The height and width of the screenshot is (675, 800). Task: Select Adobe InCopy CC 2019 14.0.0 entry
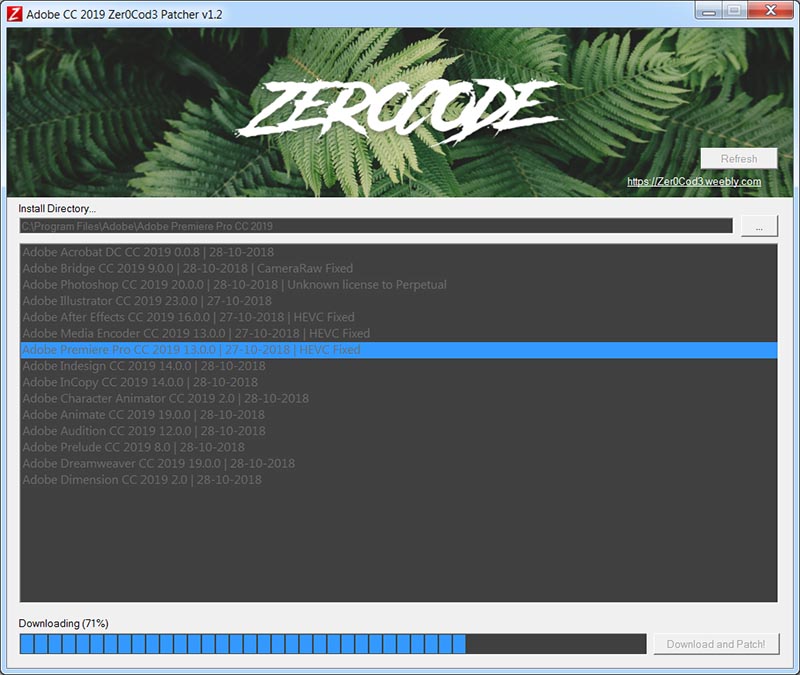pos(398,383)
